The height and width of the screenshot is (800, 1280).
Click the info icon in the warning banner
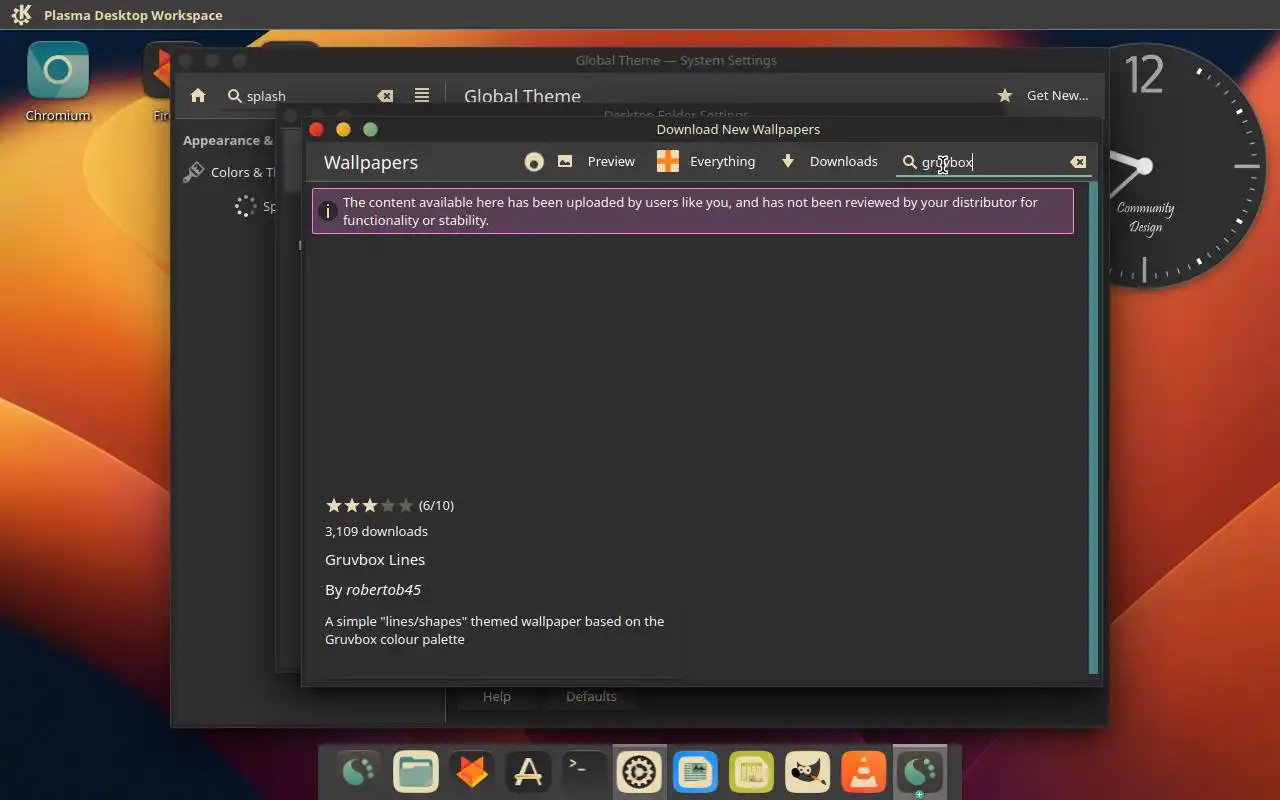coord(327,211)
